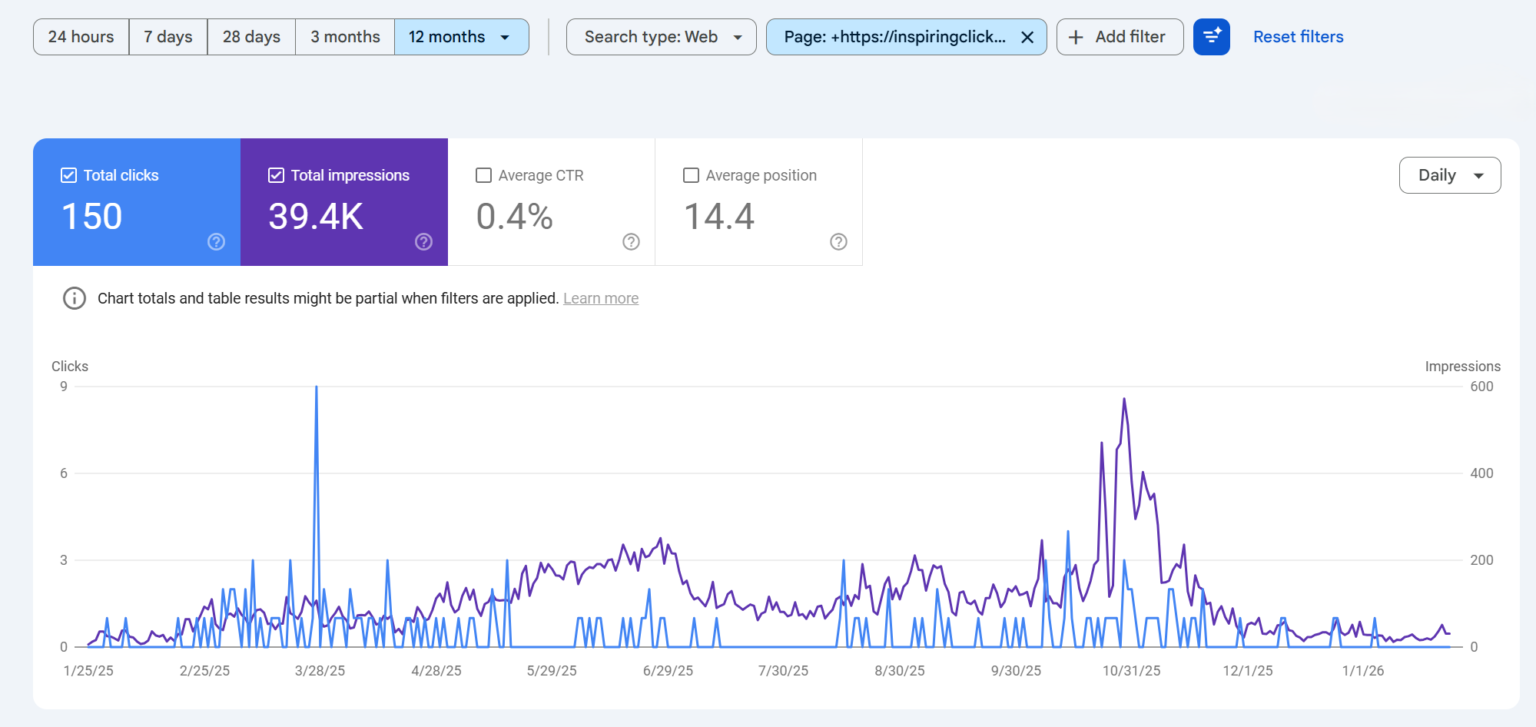Screen dimensions: 1536x727
Task: Uncheck the Total impressions metric
Action: (275, 174)
